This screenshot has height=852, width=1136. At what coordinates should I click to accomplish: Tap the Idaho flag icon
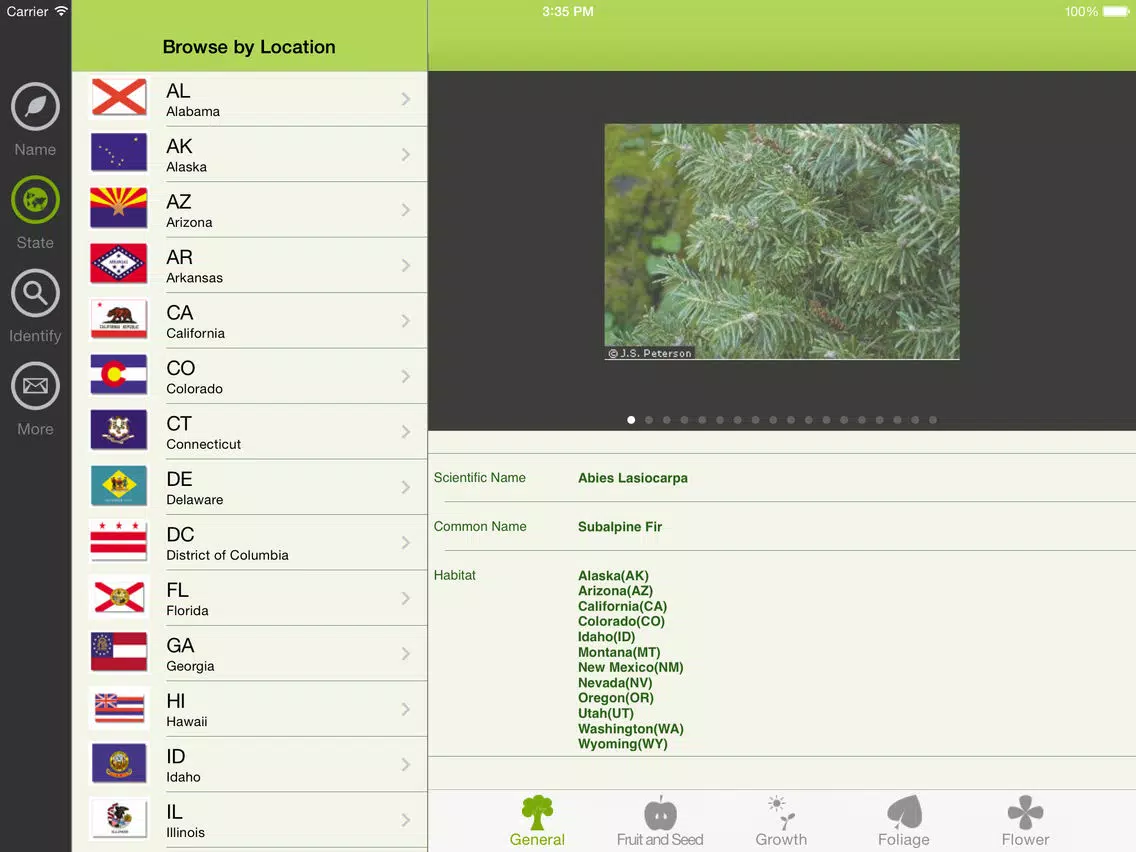tap(119, 764)
